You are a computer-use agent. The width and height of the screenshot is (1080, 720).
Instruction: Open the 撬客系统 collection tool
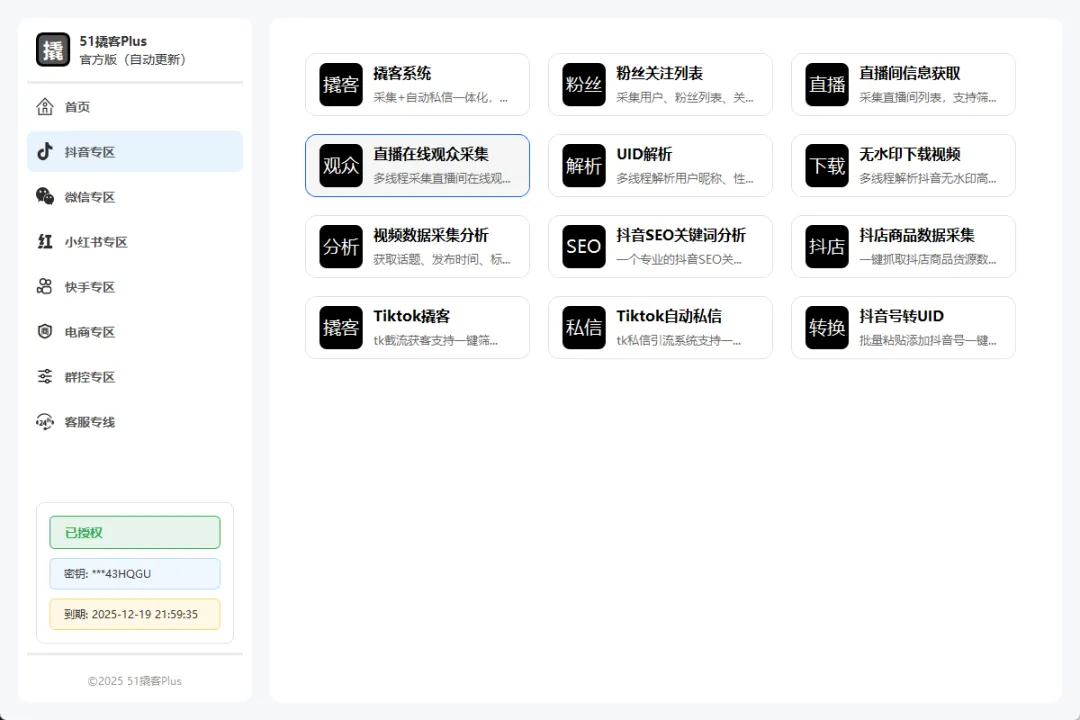point(341,84)
